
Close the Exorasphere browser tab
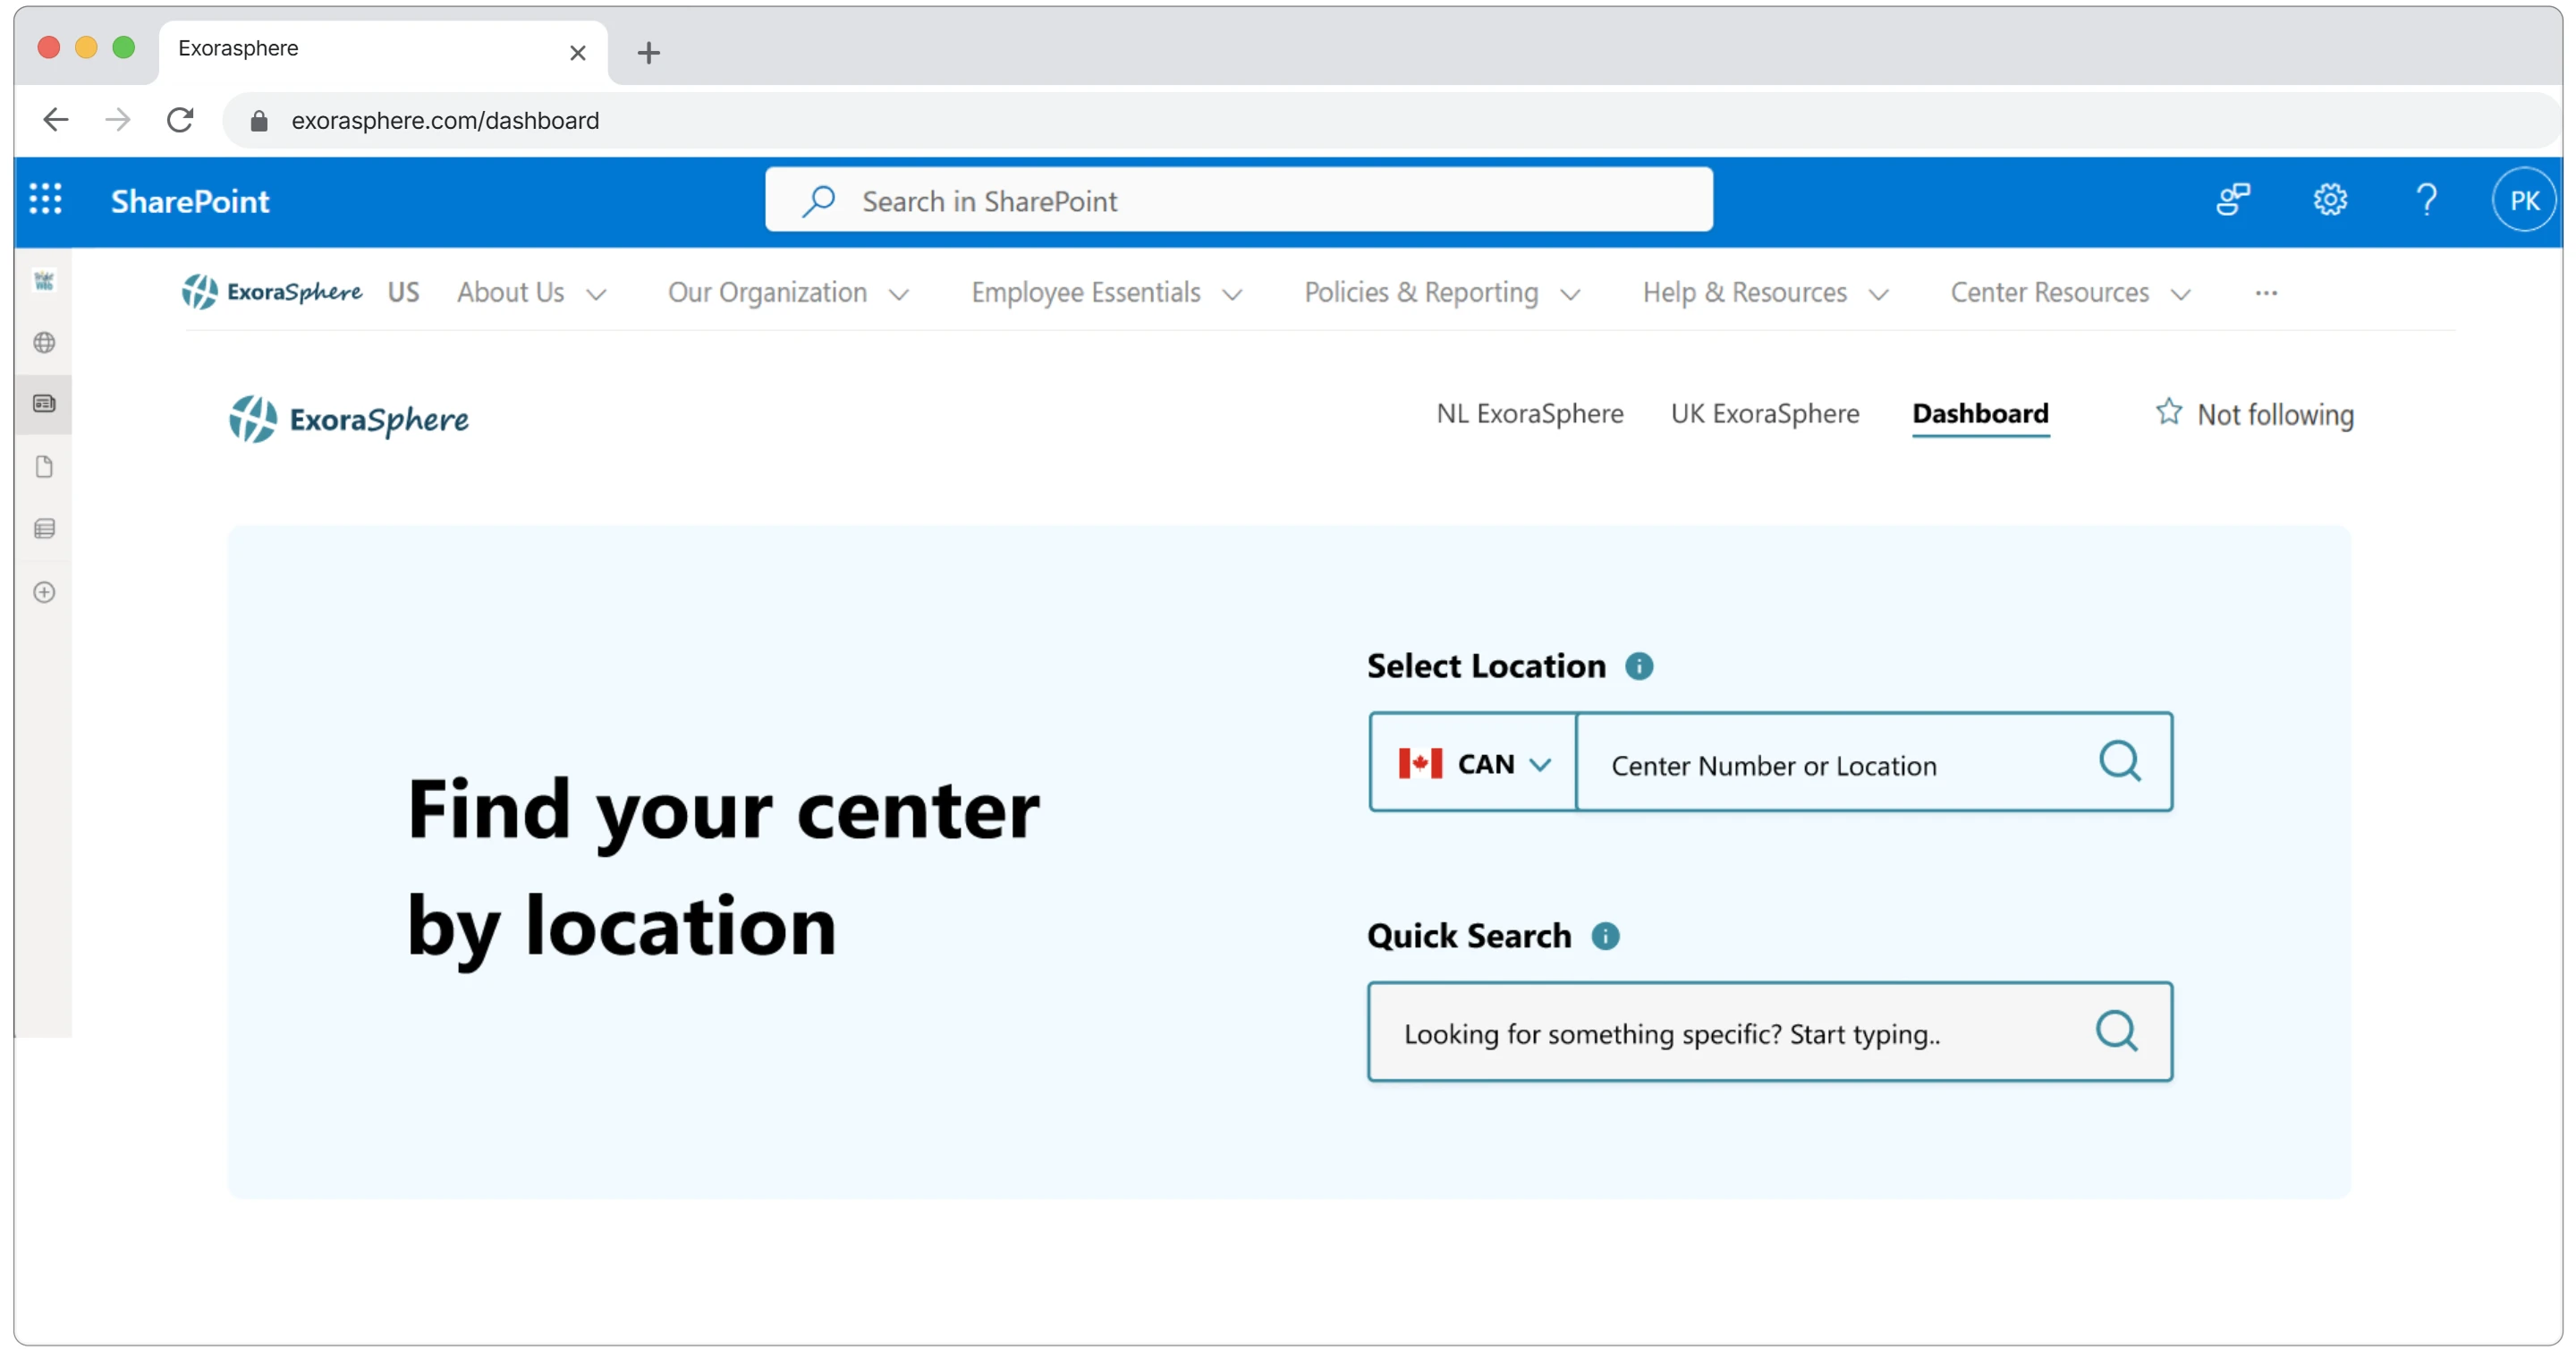coord(577,52)
